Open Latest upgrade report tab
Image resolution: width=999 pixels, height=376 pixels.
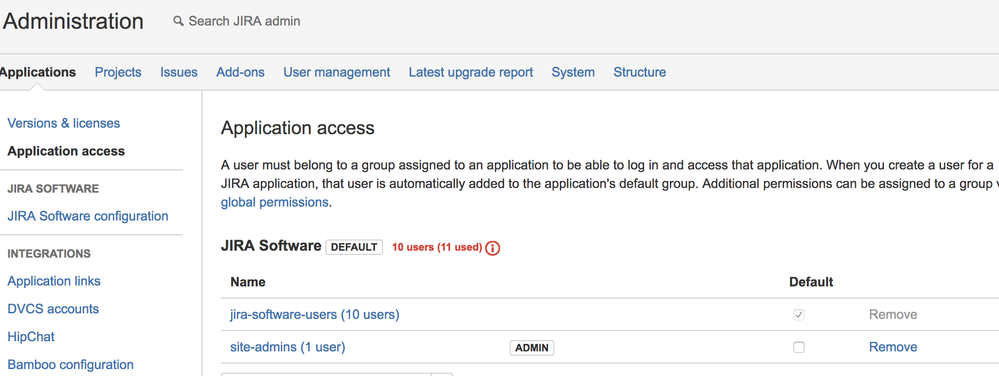coord(471,72)
